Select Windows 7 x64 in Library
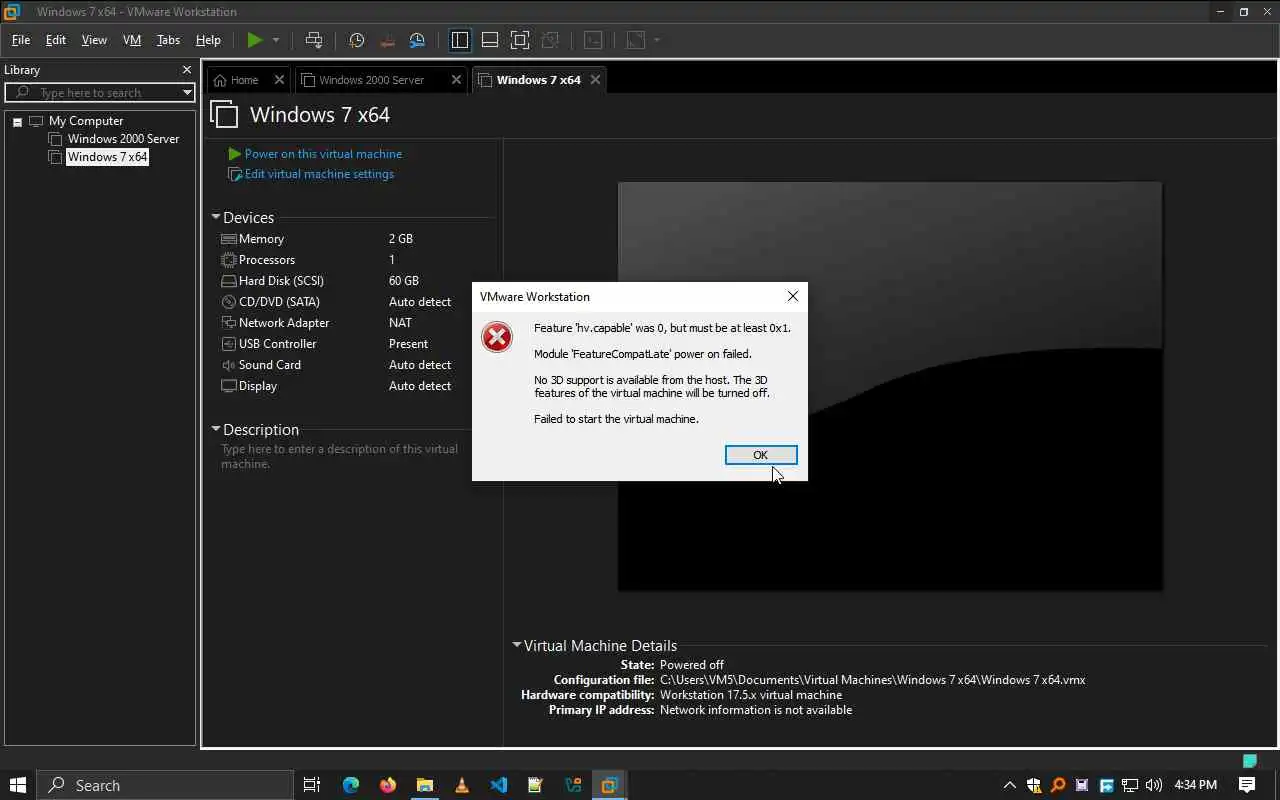The image size is (1280, 800). 107,157
